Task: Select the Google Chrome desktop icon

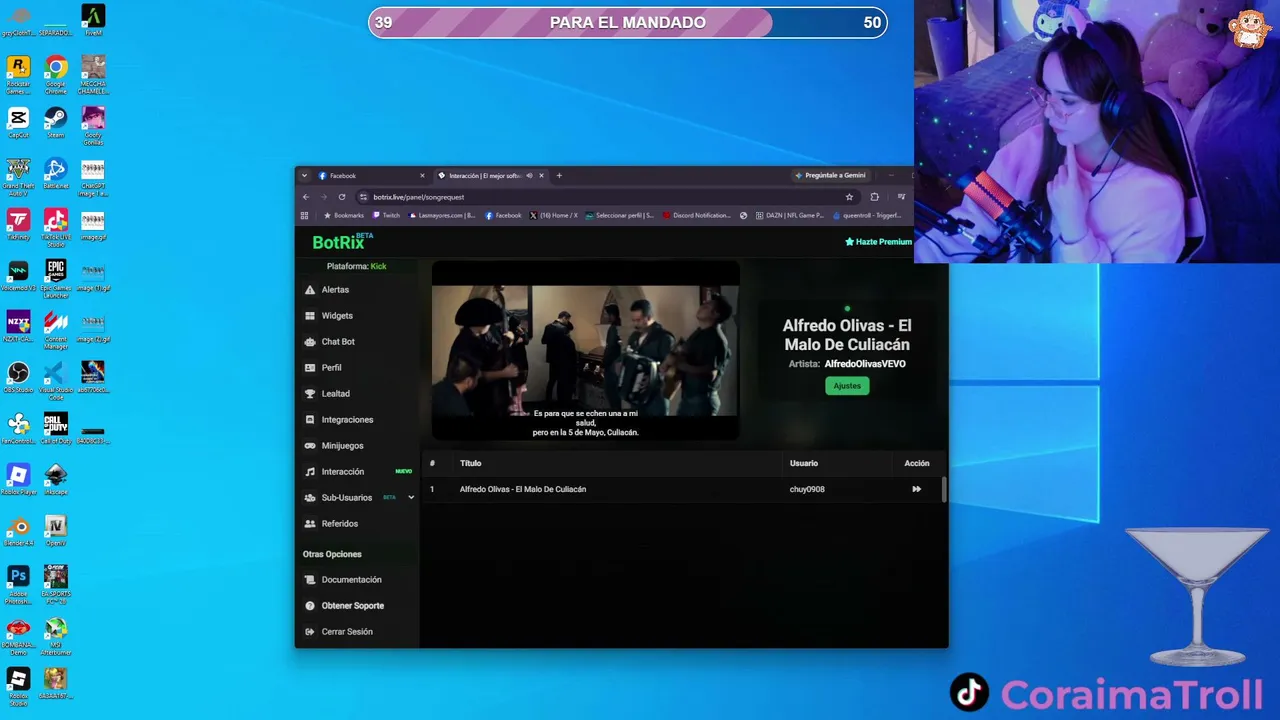Action: [x=56, y=75]
